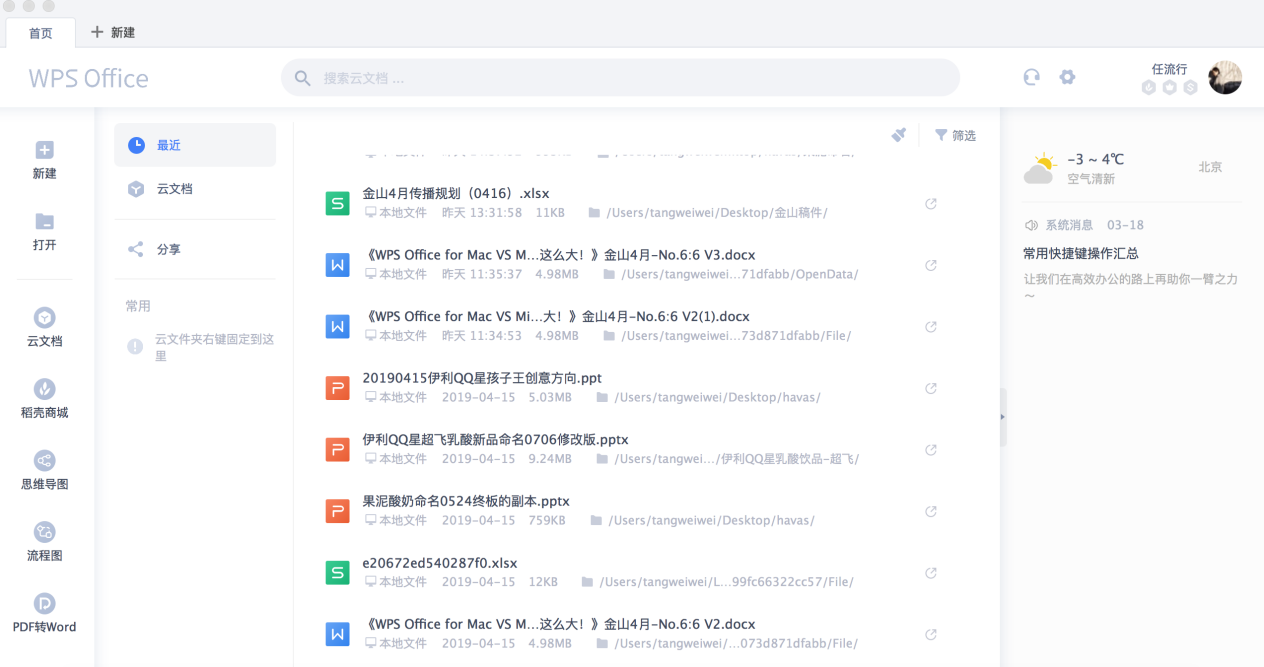
Task: Share icon for 20190415伊利QQ星孩子王创意方向.ppt
Action: [931, 388]
